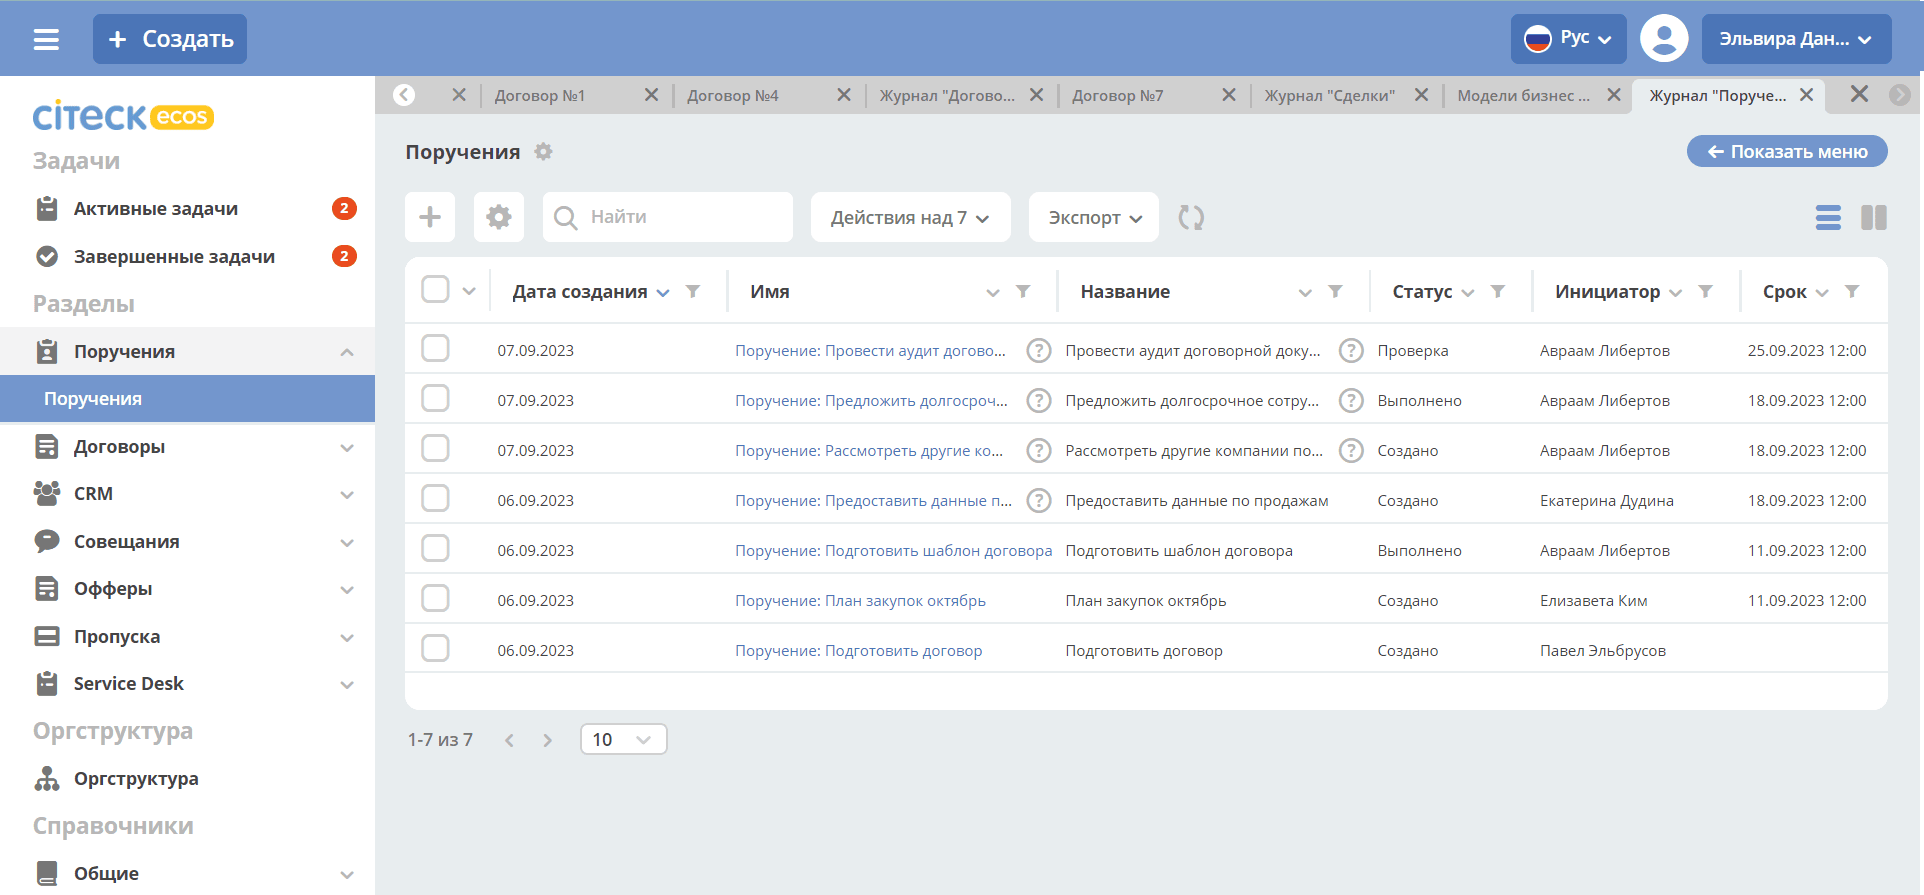1924x895 pixels.
Task: Switch to kanban column view
Action: coord(1874,217)
